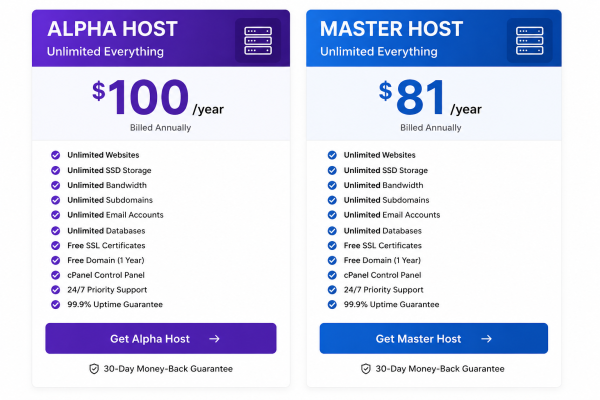Click the blue checkmark beside Unlimited Websites
Screen dimensions: 600x400
pos(332,155)
